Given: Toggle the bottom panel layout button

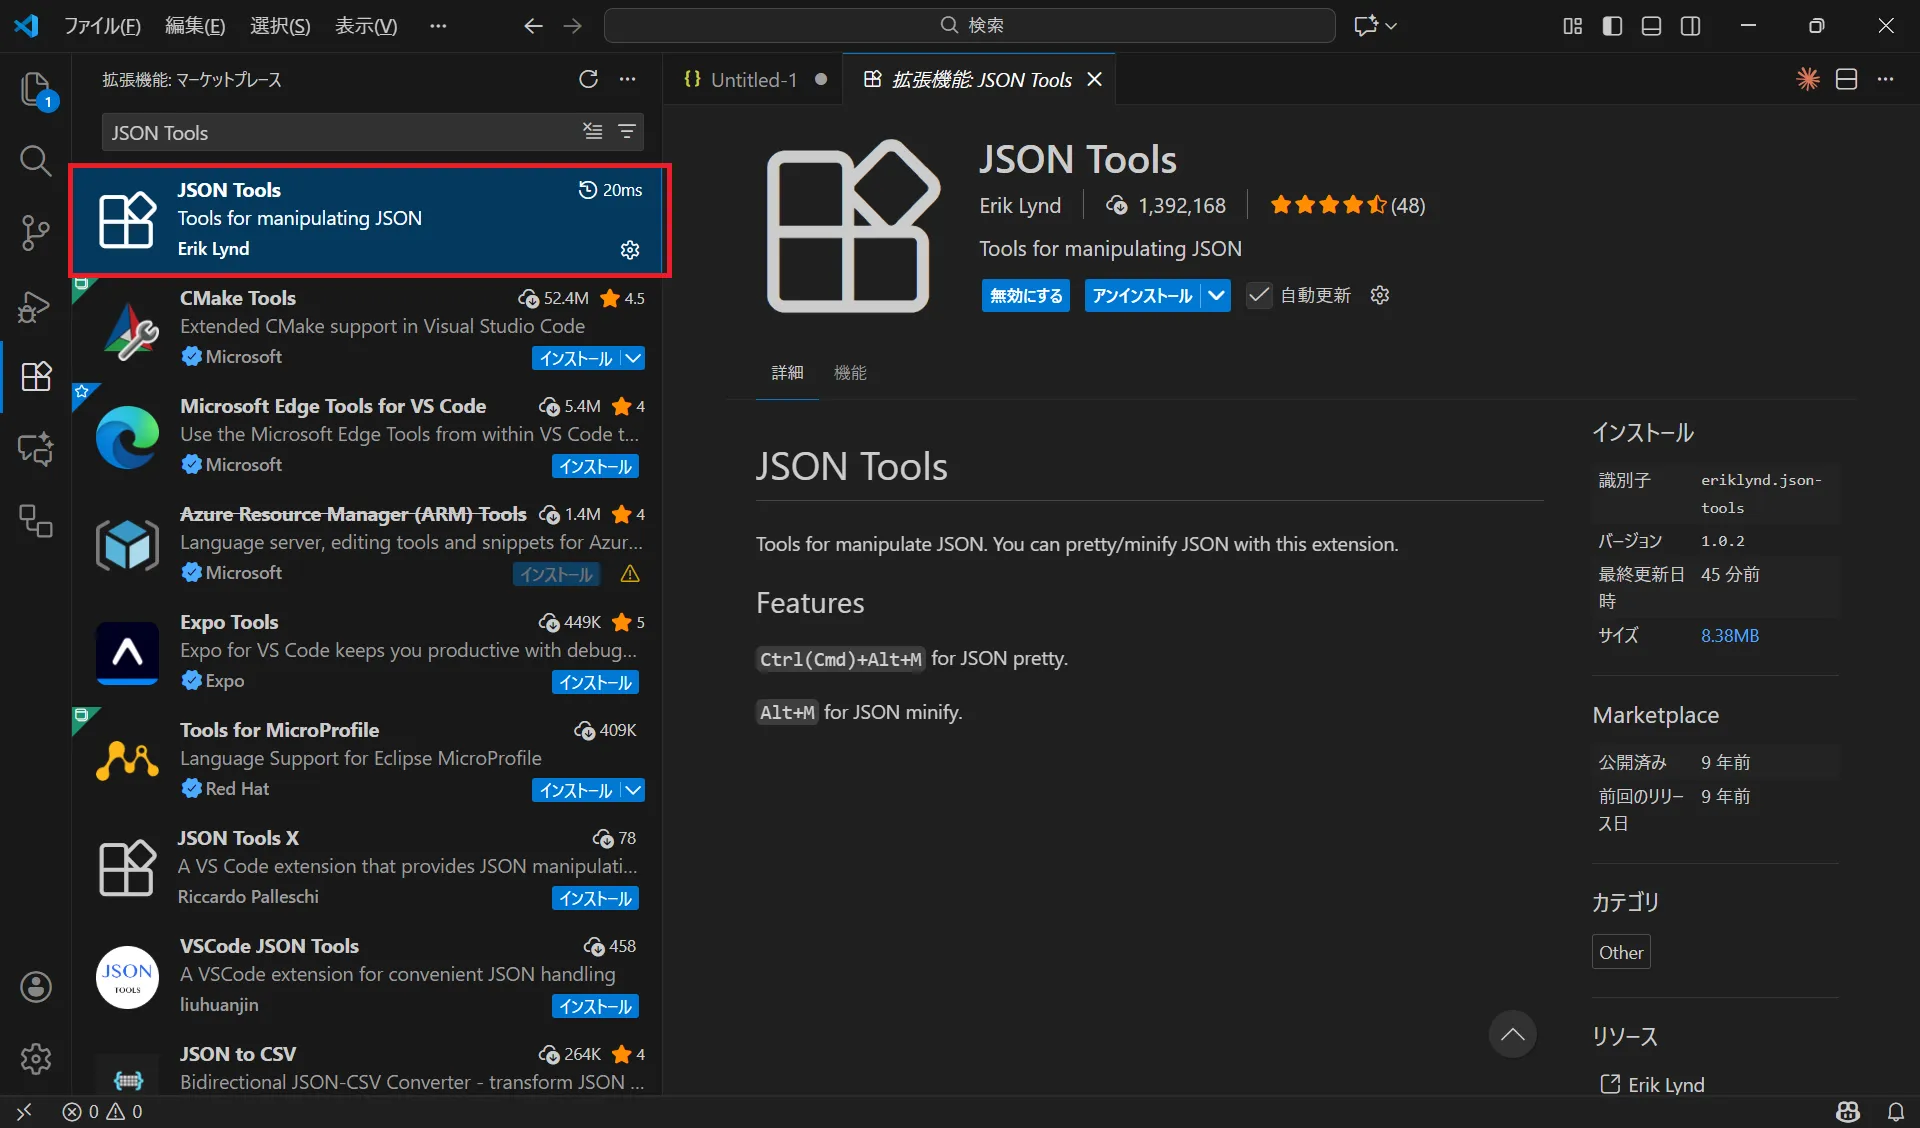Looking at the screenshot, I should click(x=1651, y=26).
